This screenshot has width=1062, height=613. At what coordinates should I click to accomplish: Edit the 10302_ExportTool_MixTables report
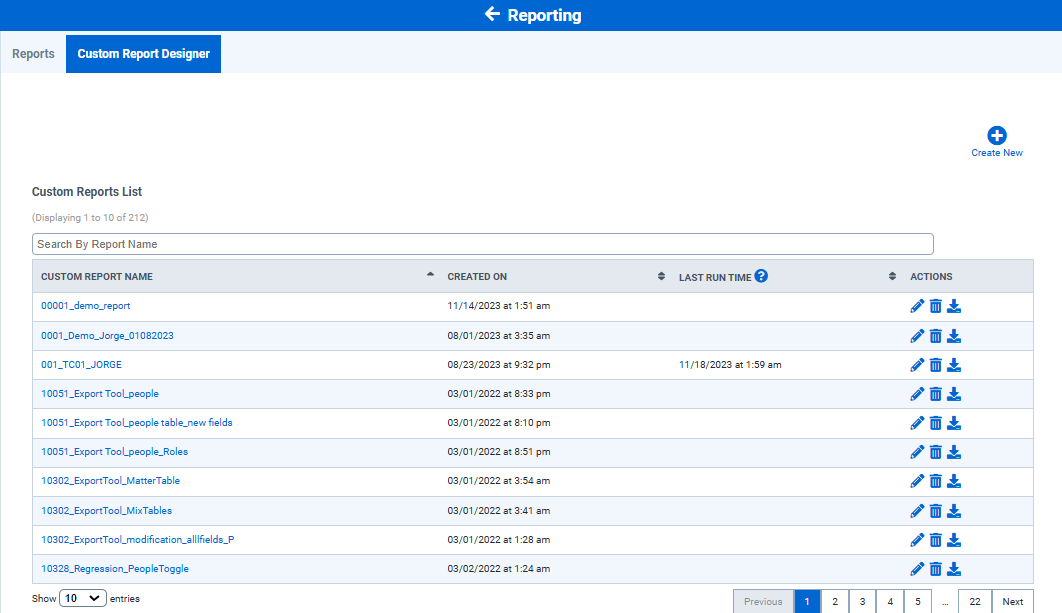click(917, 511)
